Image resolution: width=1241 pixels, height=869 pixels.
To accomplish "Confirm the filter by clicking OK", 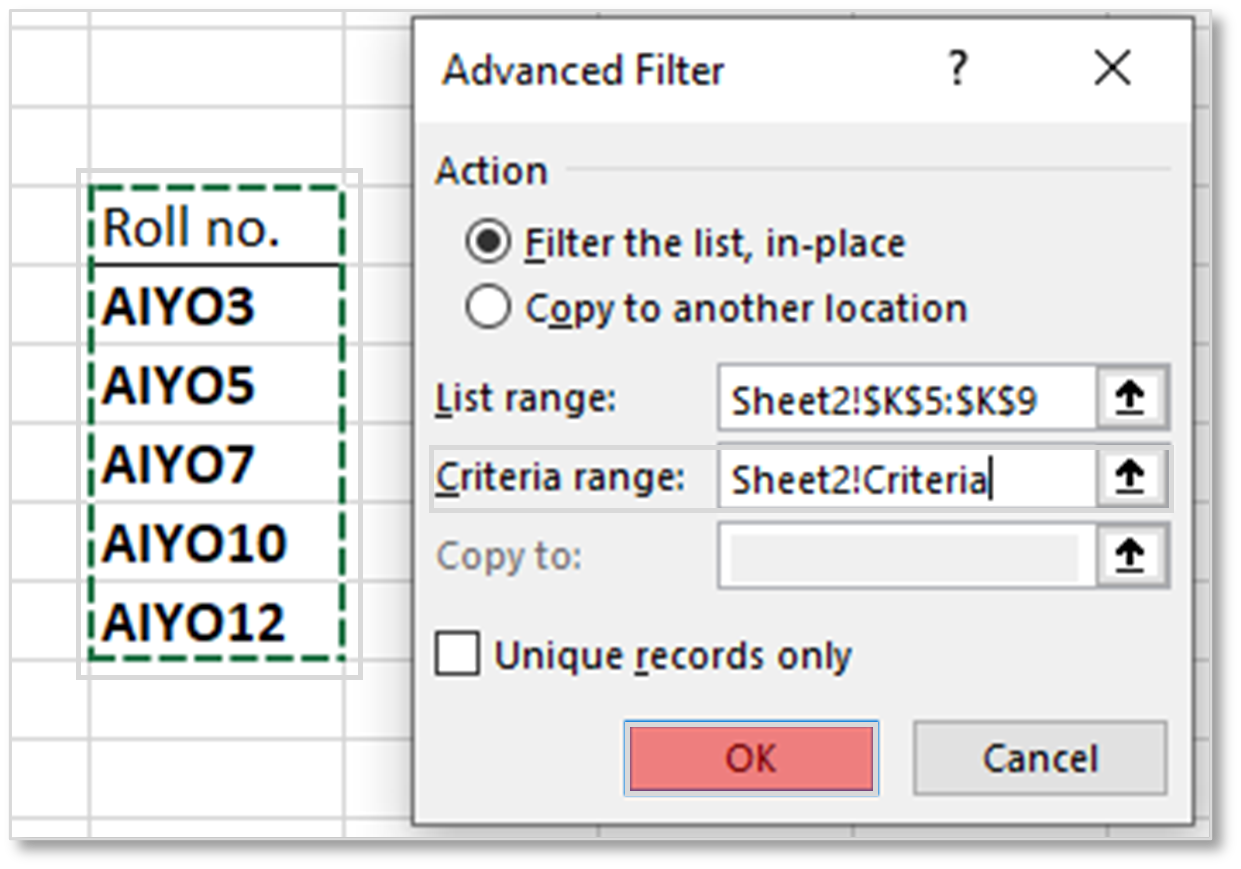I will click(752, 757).
